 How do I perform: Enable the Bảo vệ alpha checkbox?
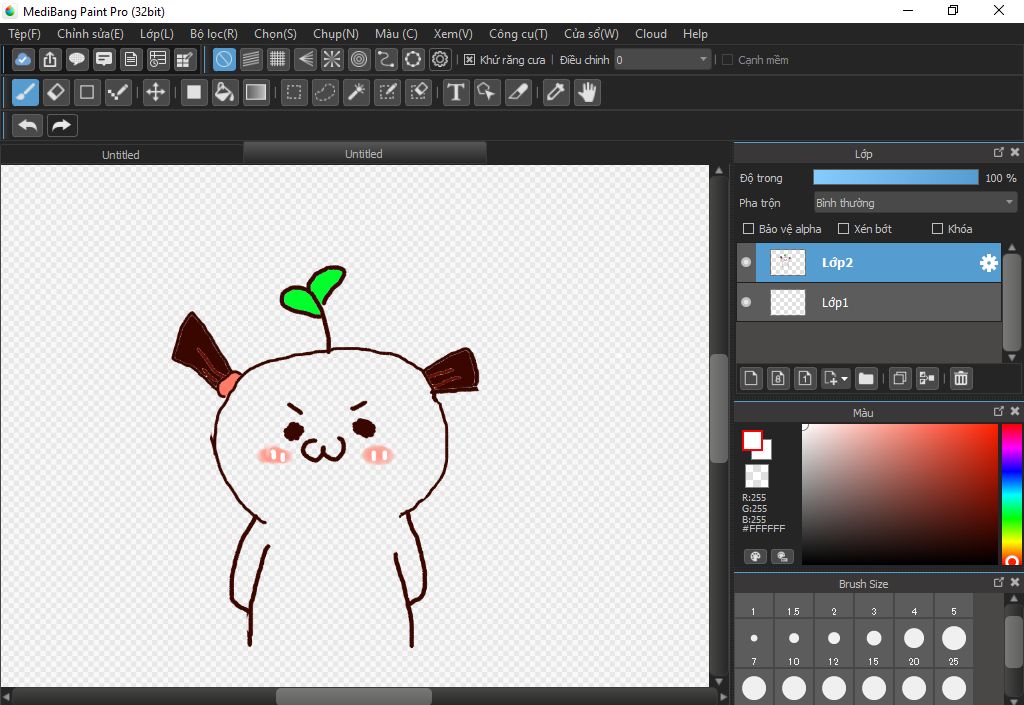(749, 229)
